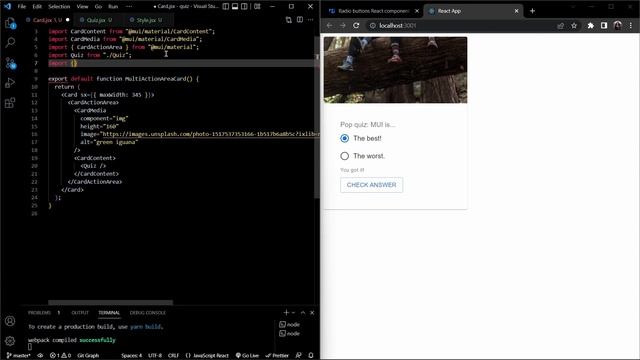This screenshot has width=640, height=360.
Task: Open a new browser tab
Action: [532, 11]
